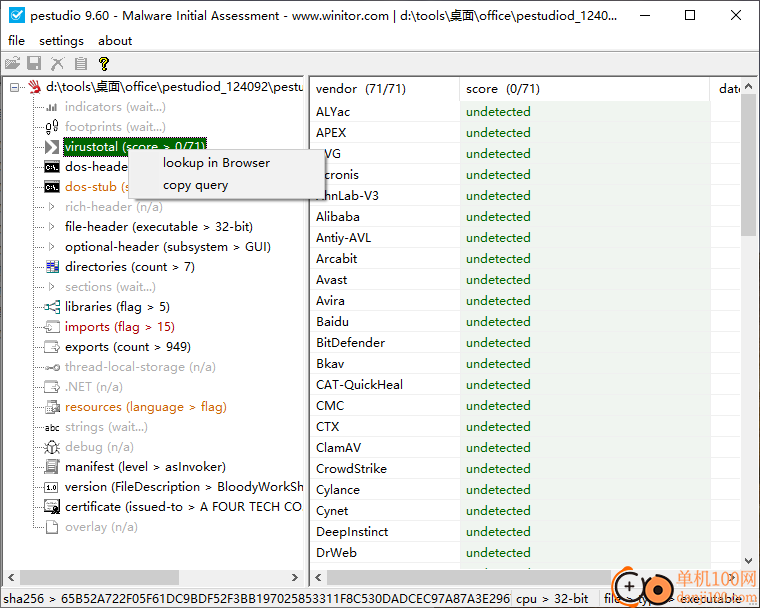Click the manifest document icon
Viewport: 760px width, 608px height.
point(52,467)
